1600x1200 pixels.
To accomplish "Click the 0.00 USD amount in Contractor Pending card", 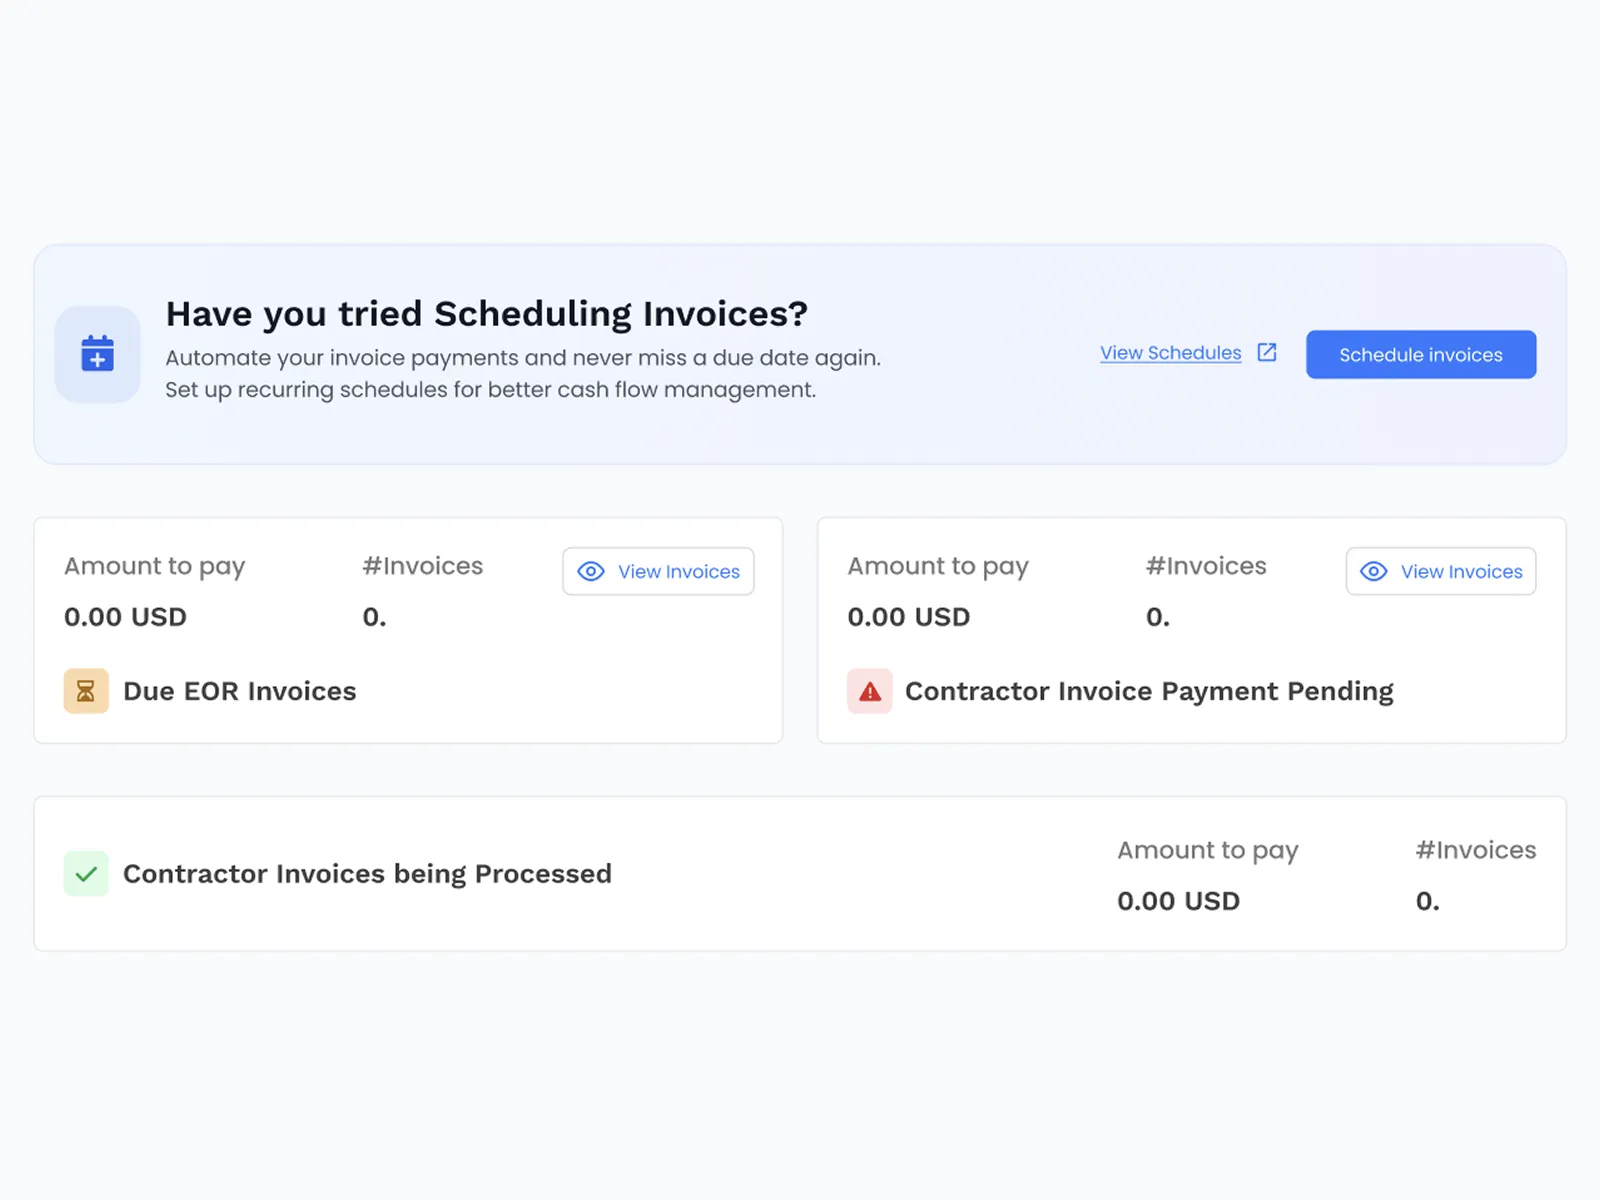I will tap(908, 617).
